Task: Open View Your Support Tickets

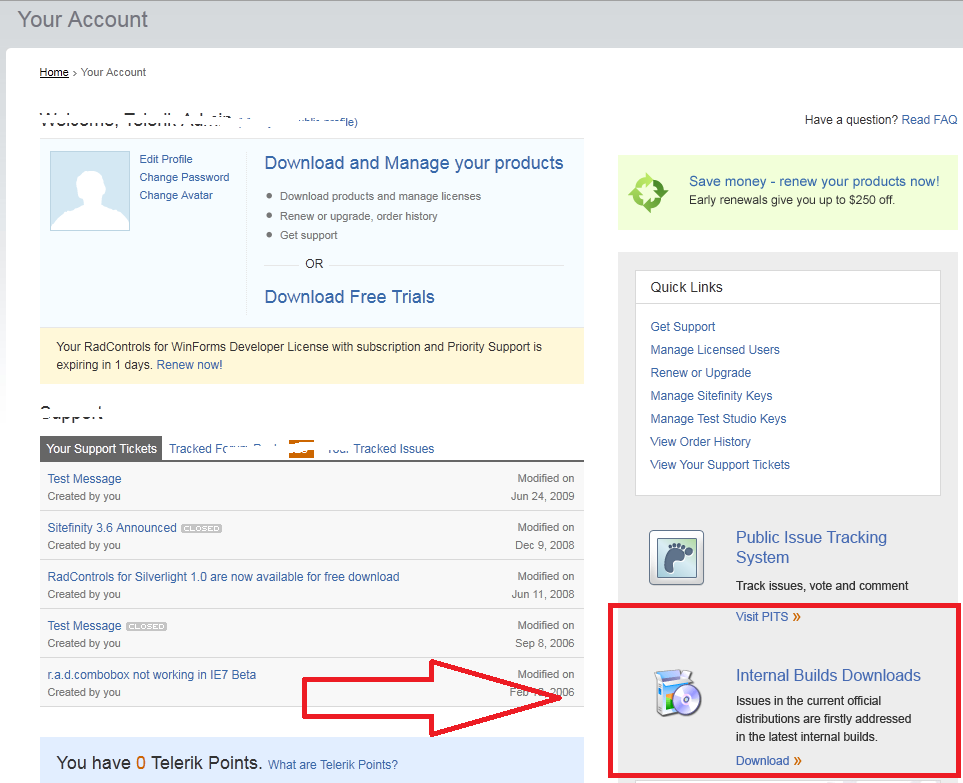Action: (x=720, y=465)
